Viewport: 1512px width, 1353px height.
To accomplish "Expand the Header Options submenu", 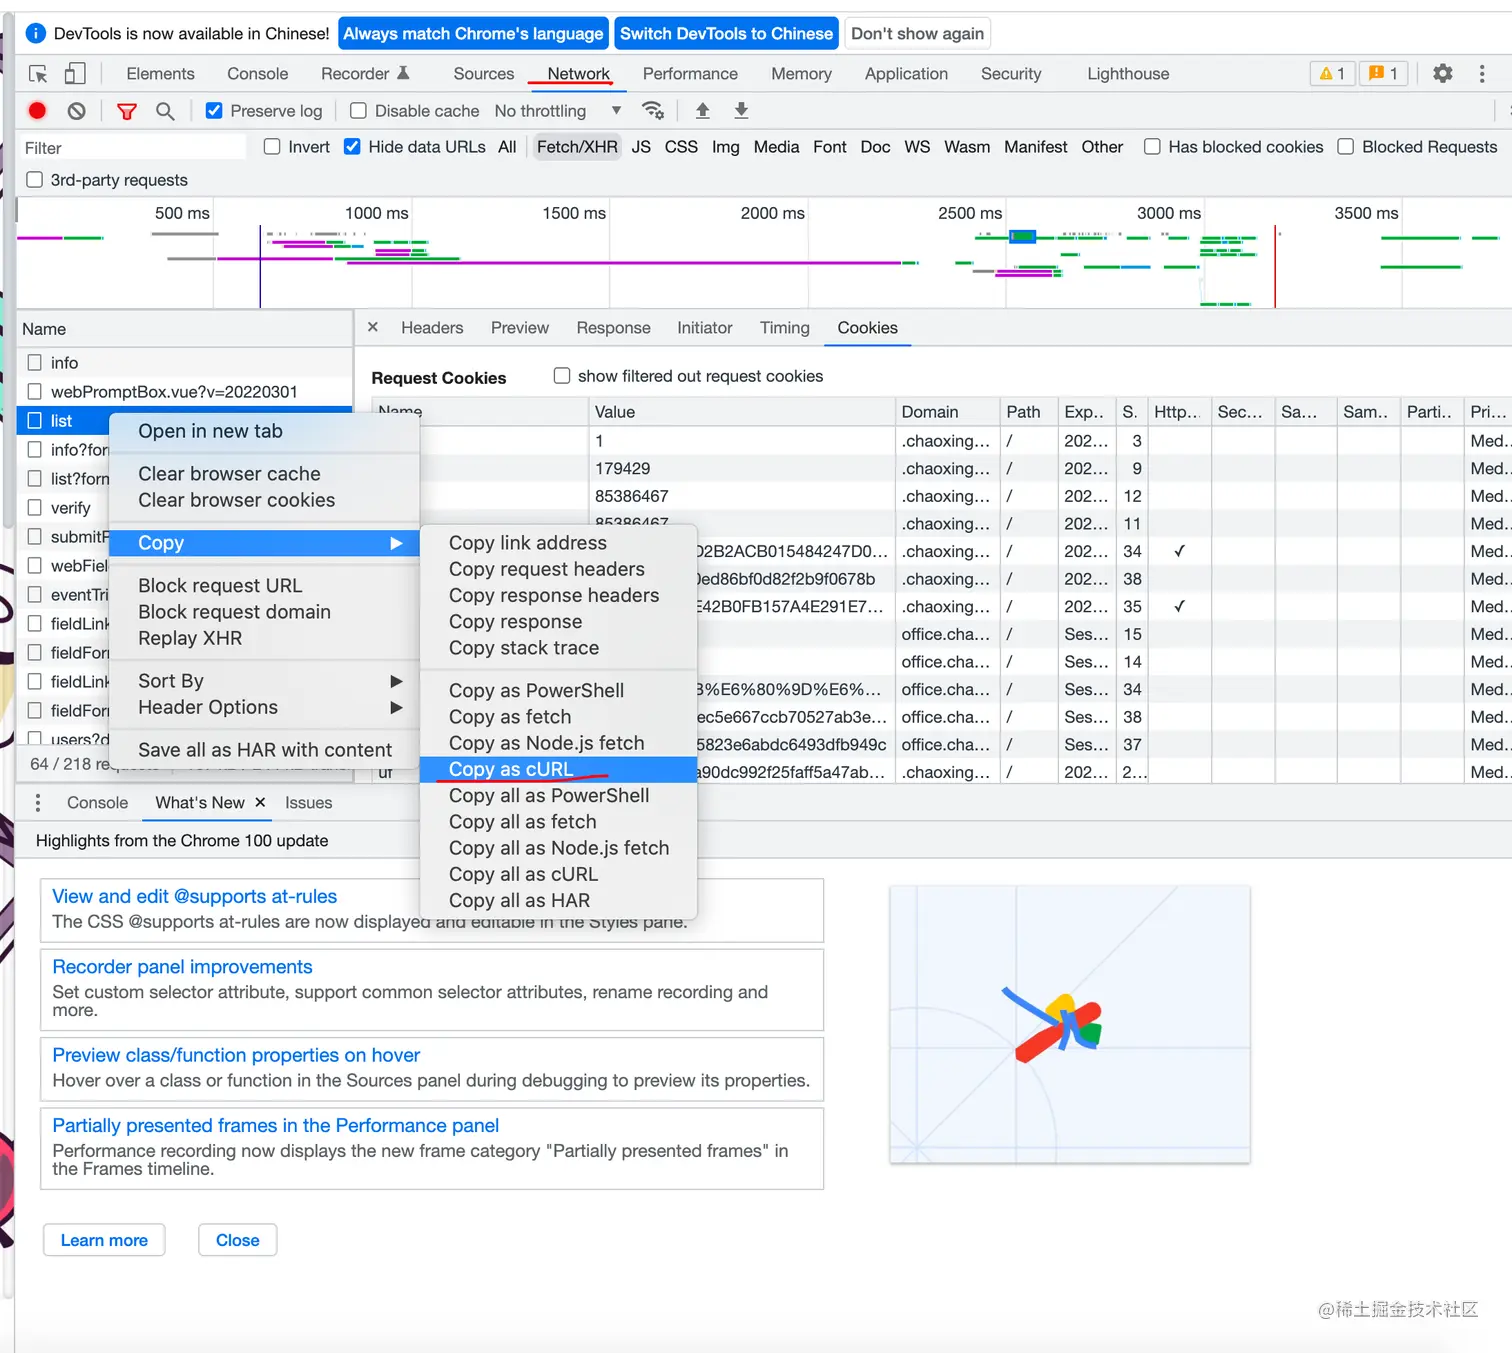I will (264, 707).
